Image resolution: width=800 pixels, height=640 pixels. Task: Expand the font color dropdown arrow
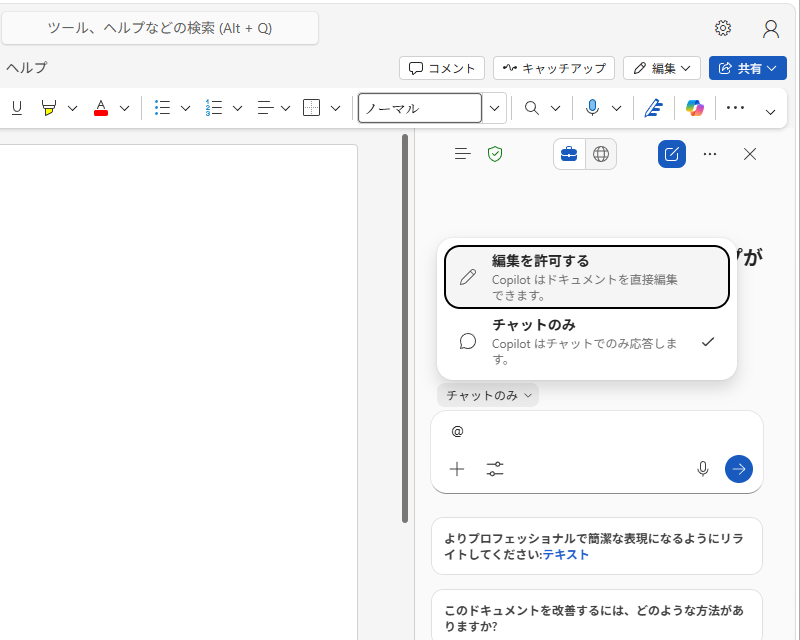pos(124,107)
